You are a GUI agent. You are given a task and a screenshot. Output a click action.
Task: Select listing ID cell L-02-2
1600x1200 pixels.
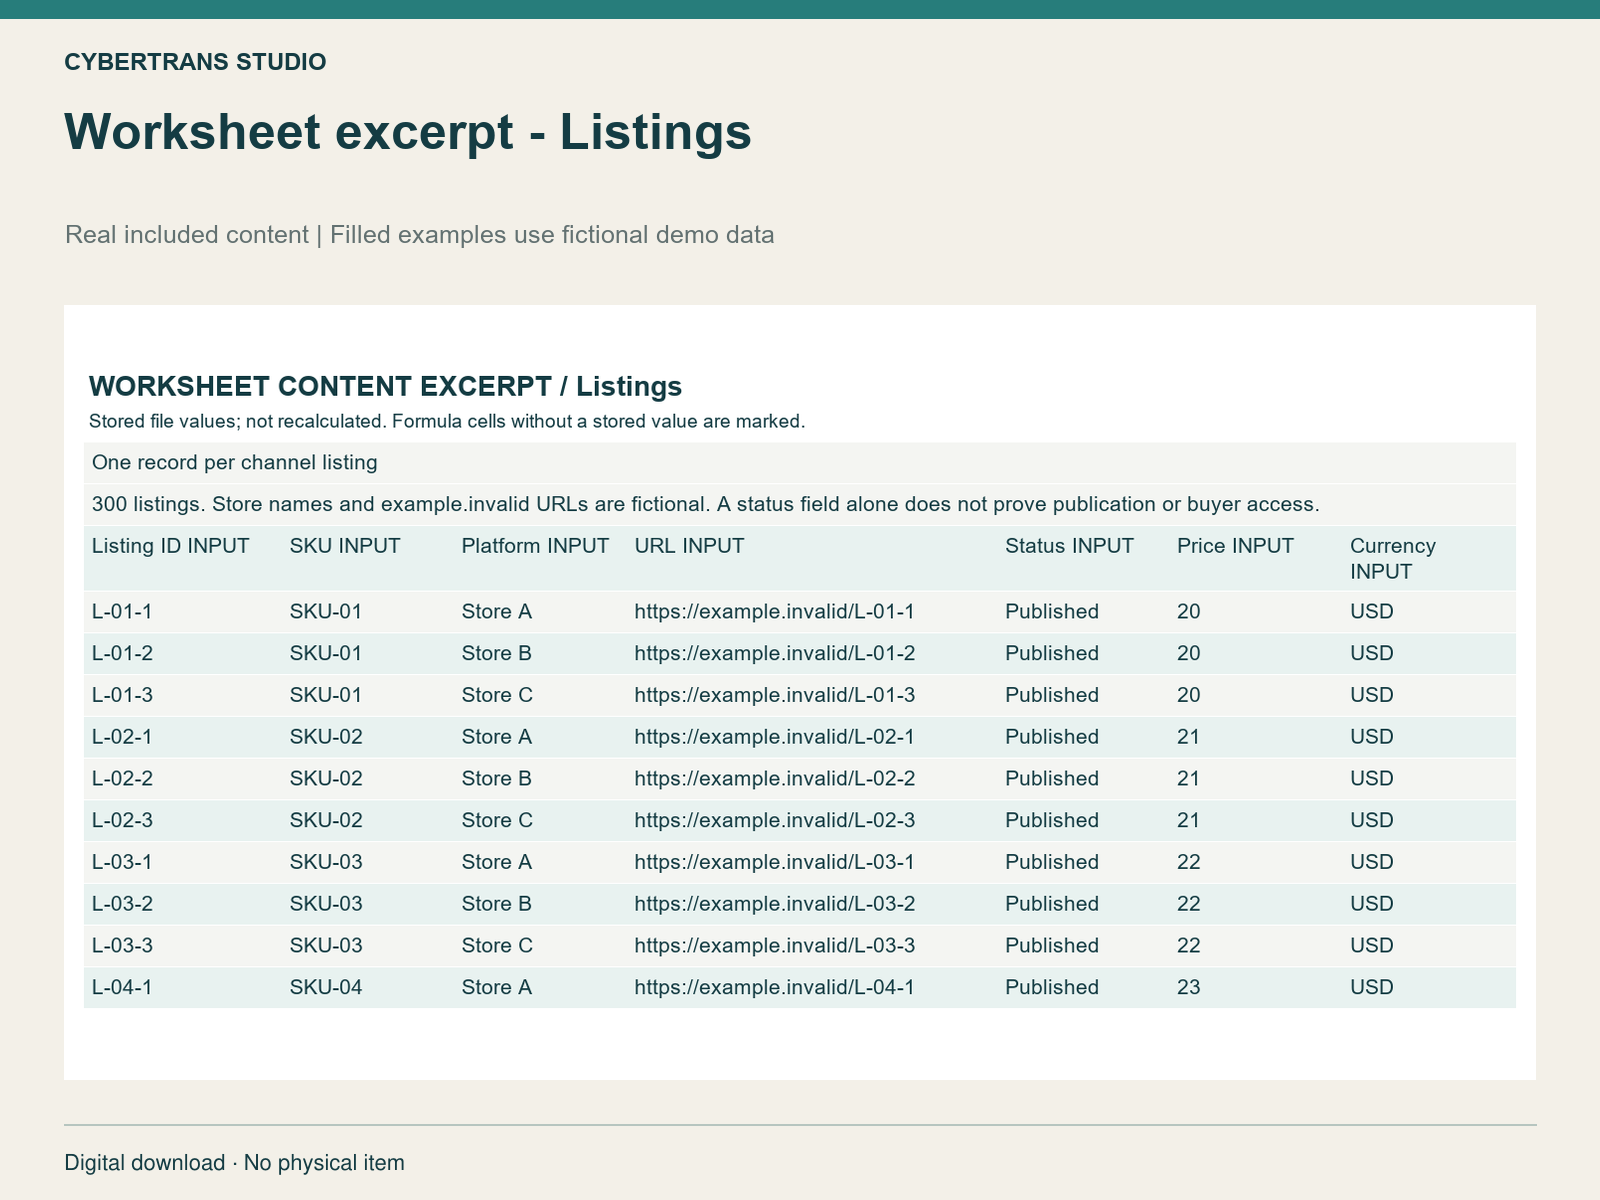pos(122,779)
